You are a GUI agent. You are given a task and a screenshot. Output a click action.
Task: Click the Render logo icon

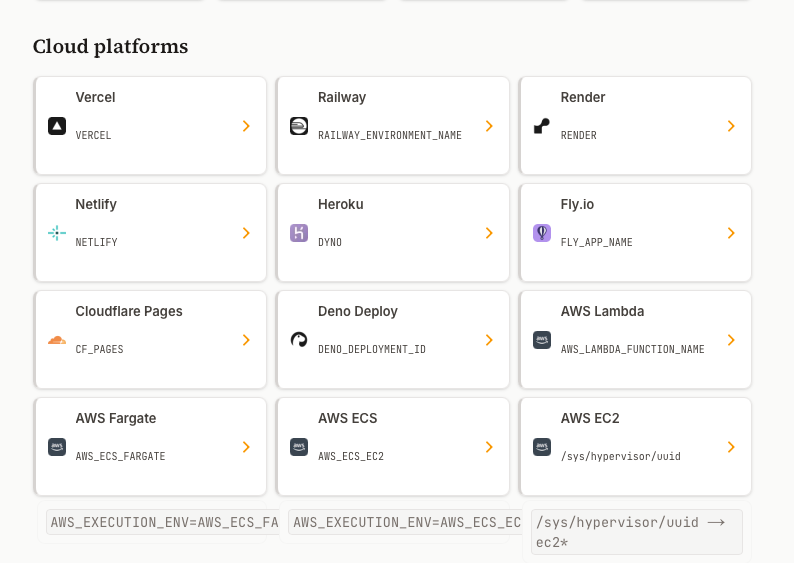pyautogui.click(x=541, y=126)
